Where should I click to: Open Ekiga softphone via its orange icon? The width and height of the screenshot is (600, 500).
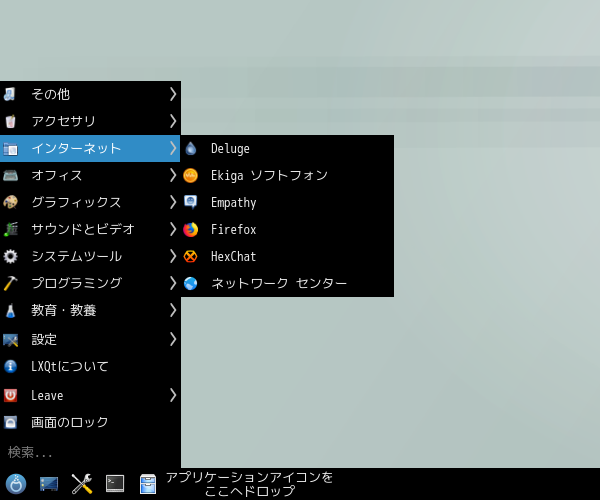click(x=191, y=175)
